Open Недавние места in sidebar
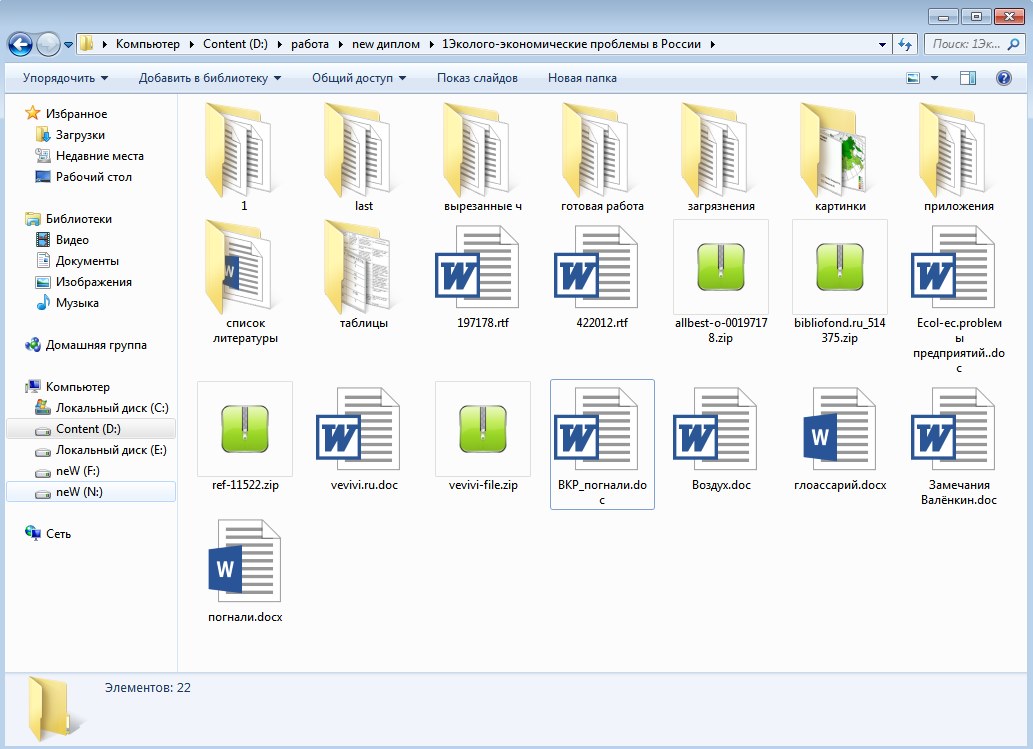The width and height of the screenshot is (1033, 749). 99,155
